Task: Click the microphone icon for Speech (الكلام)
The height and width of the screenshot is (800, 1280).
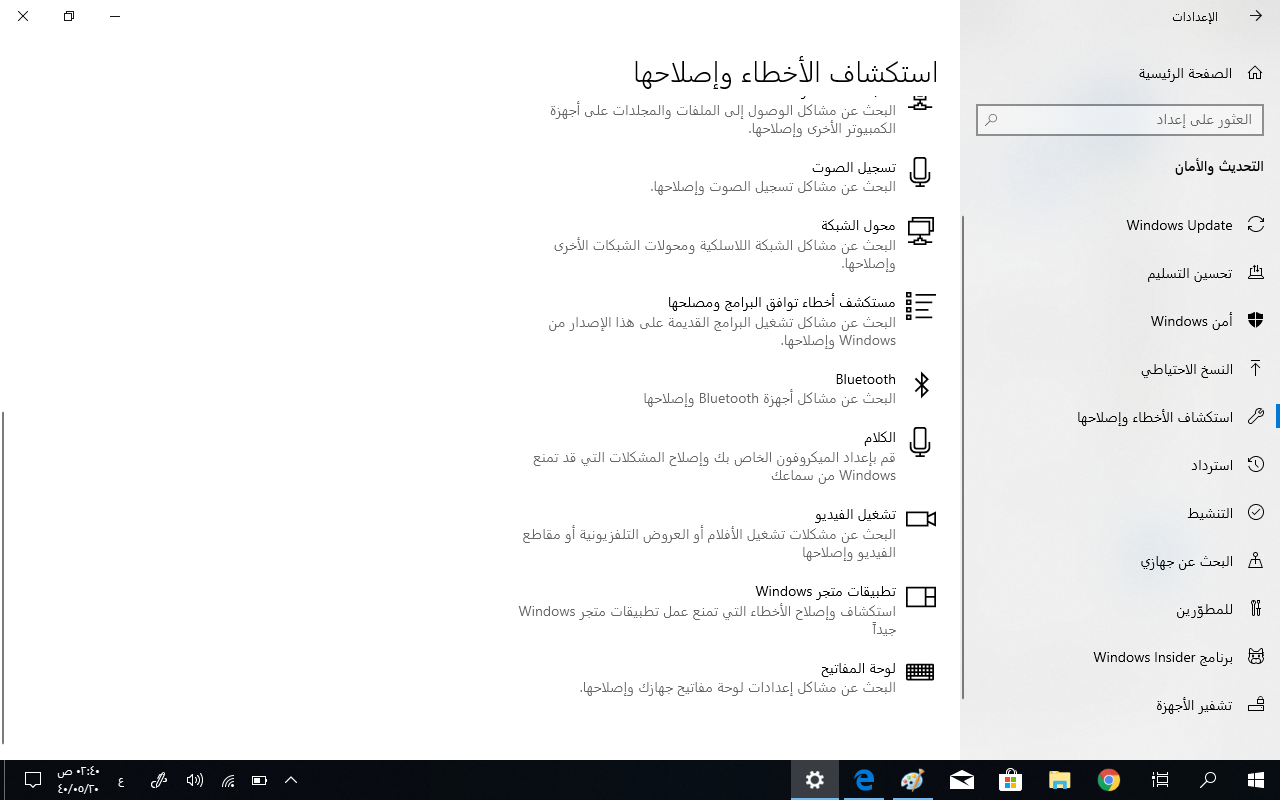Action: (920, 442)
